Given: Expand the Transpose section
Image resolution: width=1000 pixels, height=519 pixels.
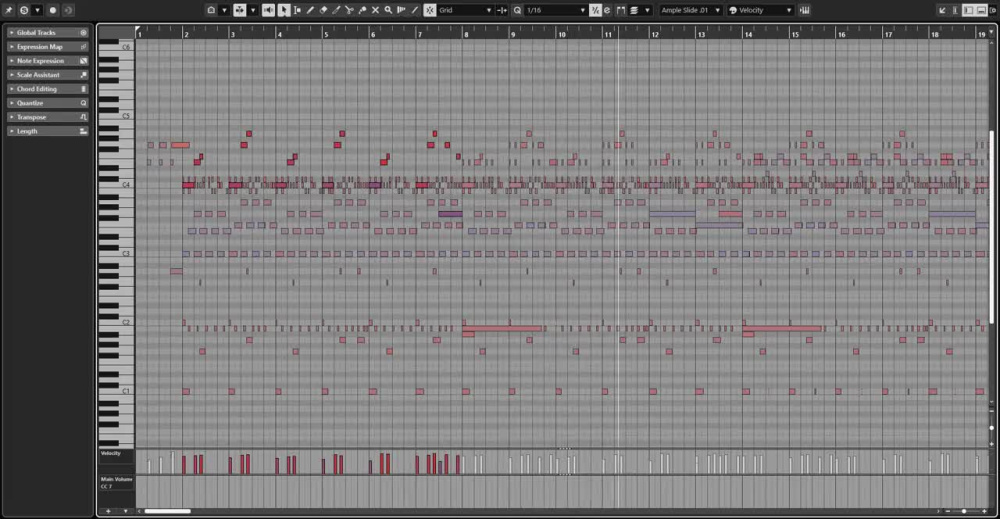Looking at the screenshot, I should (48, 117).
